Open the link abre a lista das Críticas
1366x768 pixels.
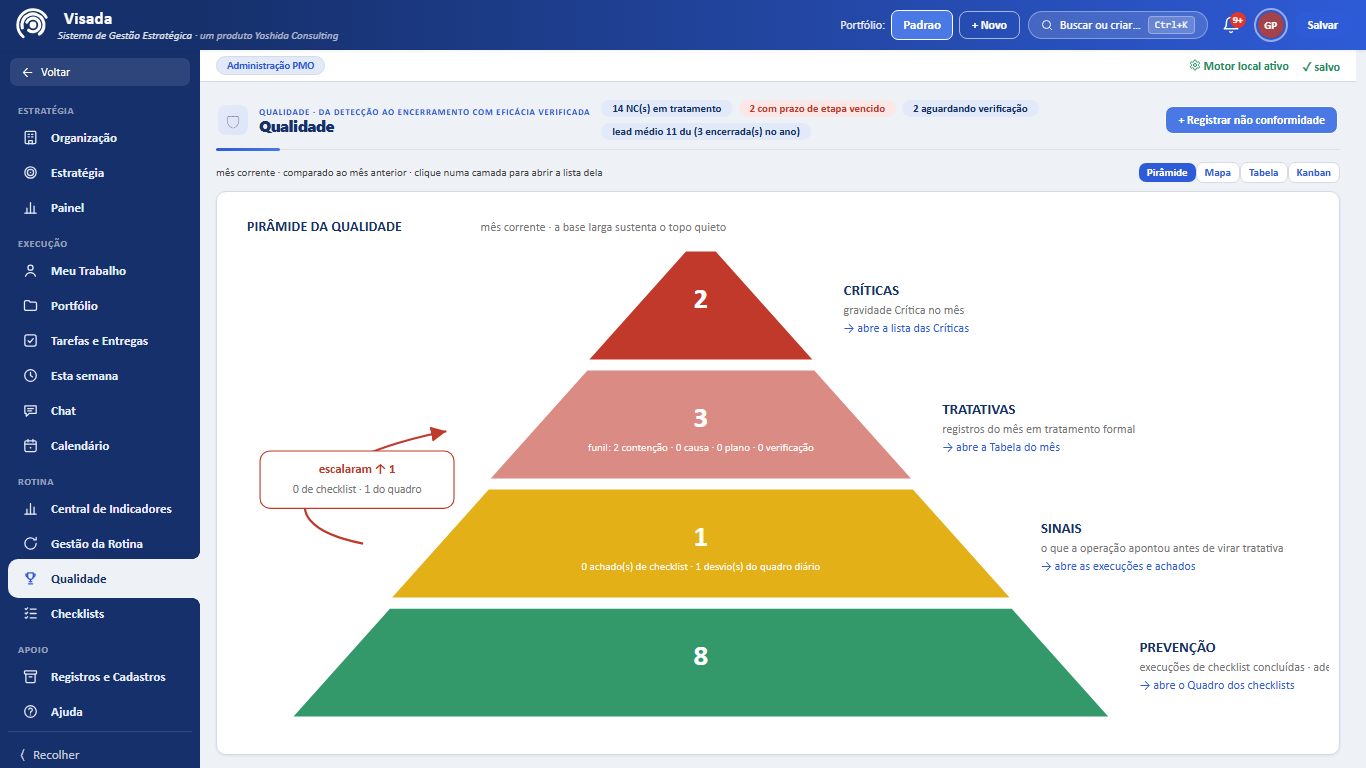(906, 328)
